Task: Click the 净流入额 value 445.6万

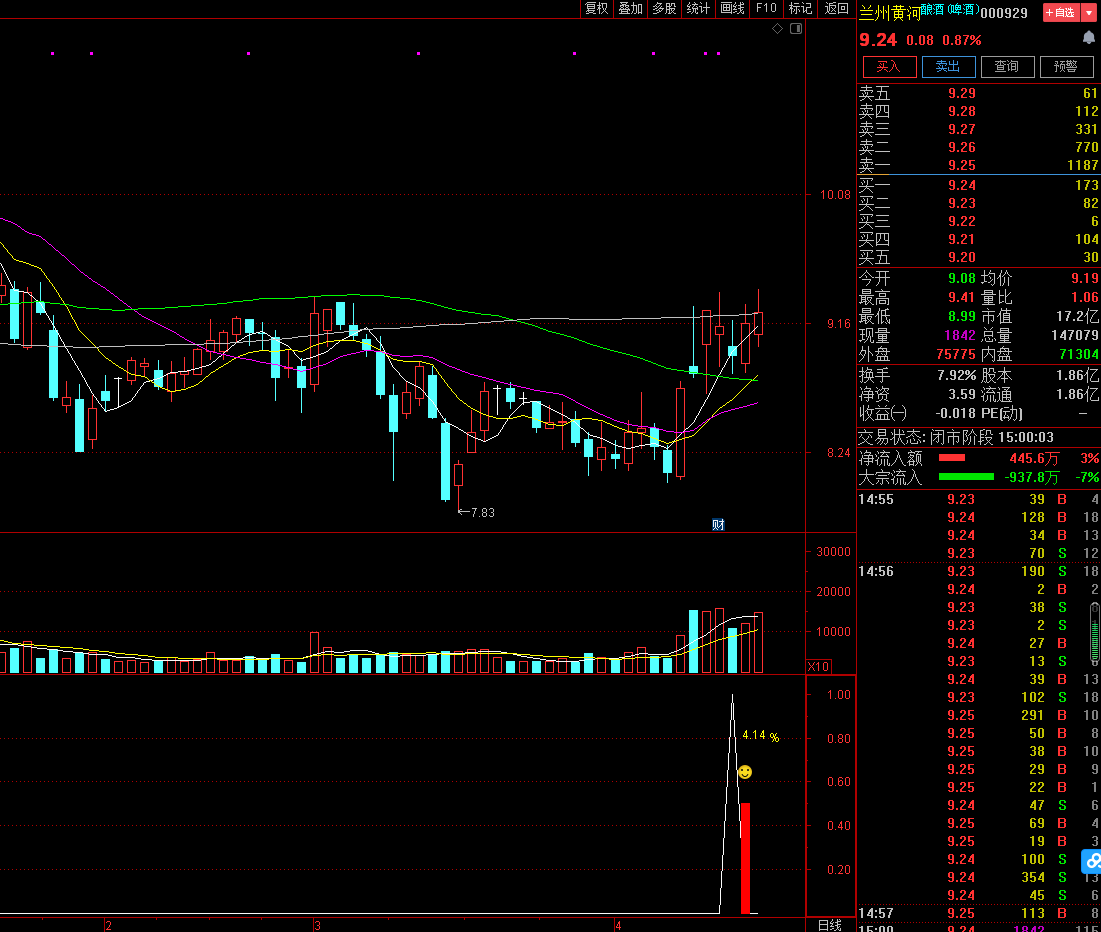Action: 1034,459
